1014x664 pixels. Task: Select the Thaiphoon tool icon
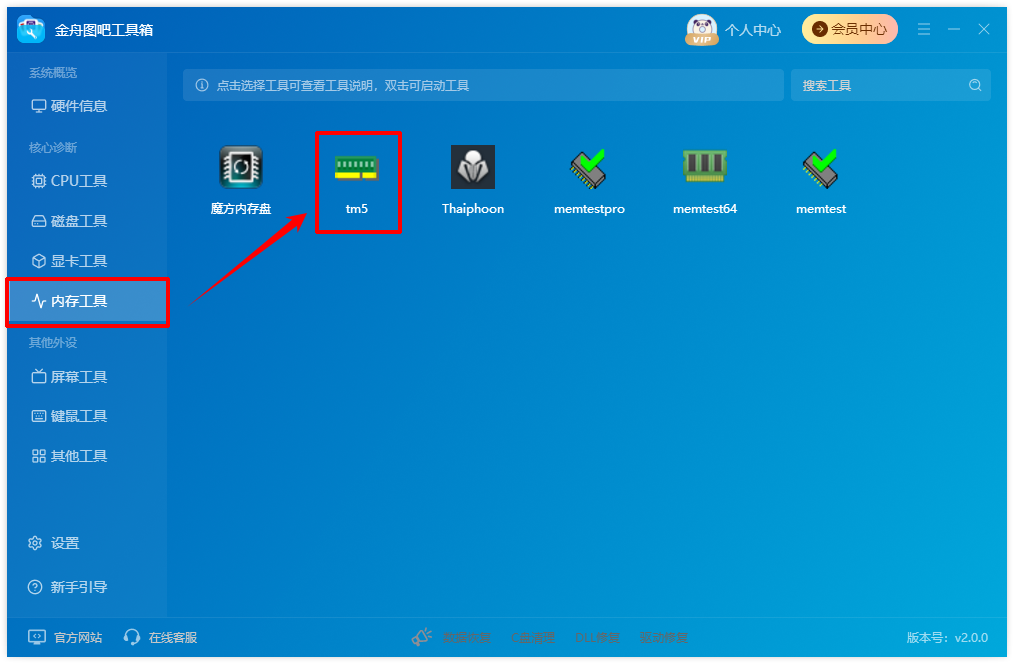(473, 167)
